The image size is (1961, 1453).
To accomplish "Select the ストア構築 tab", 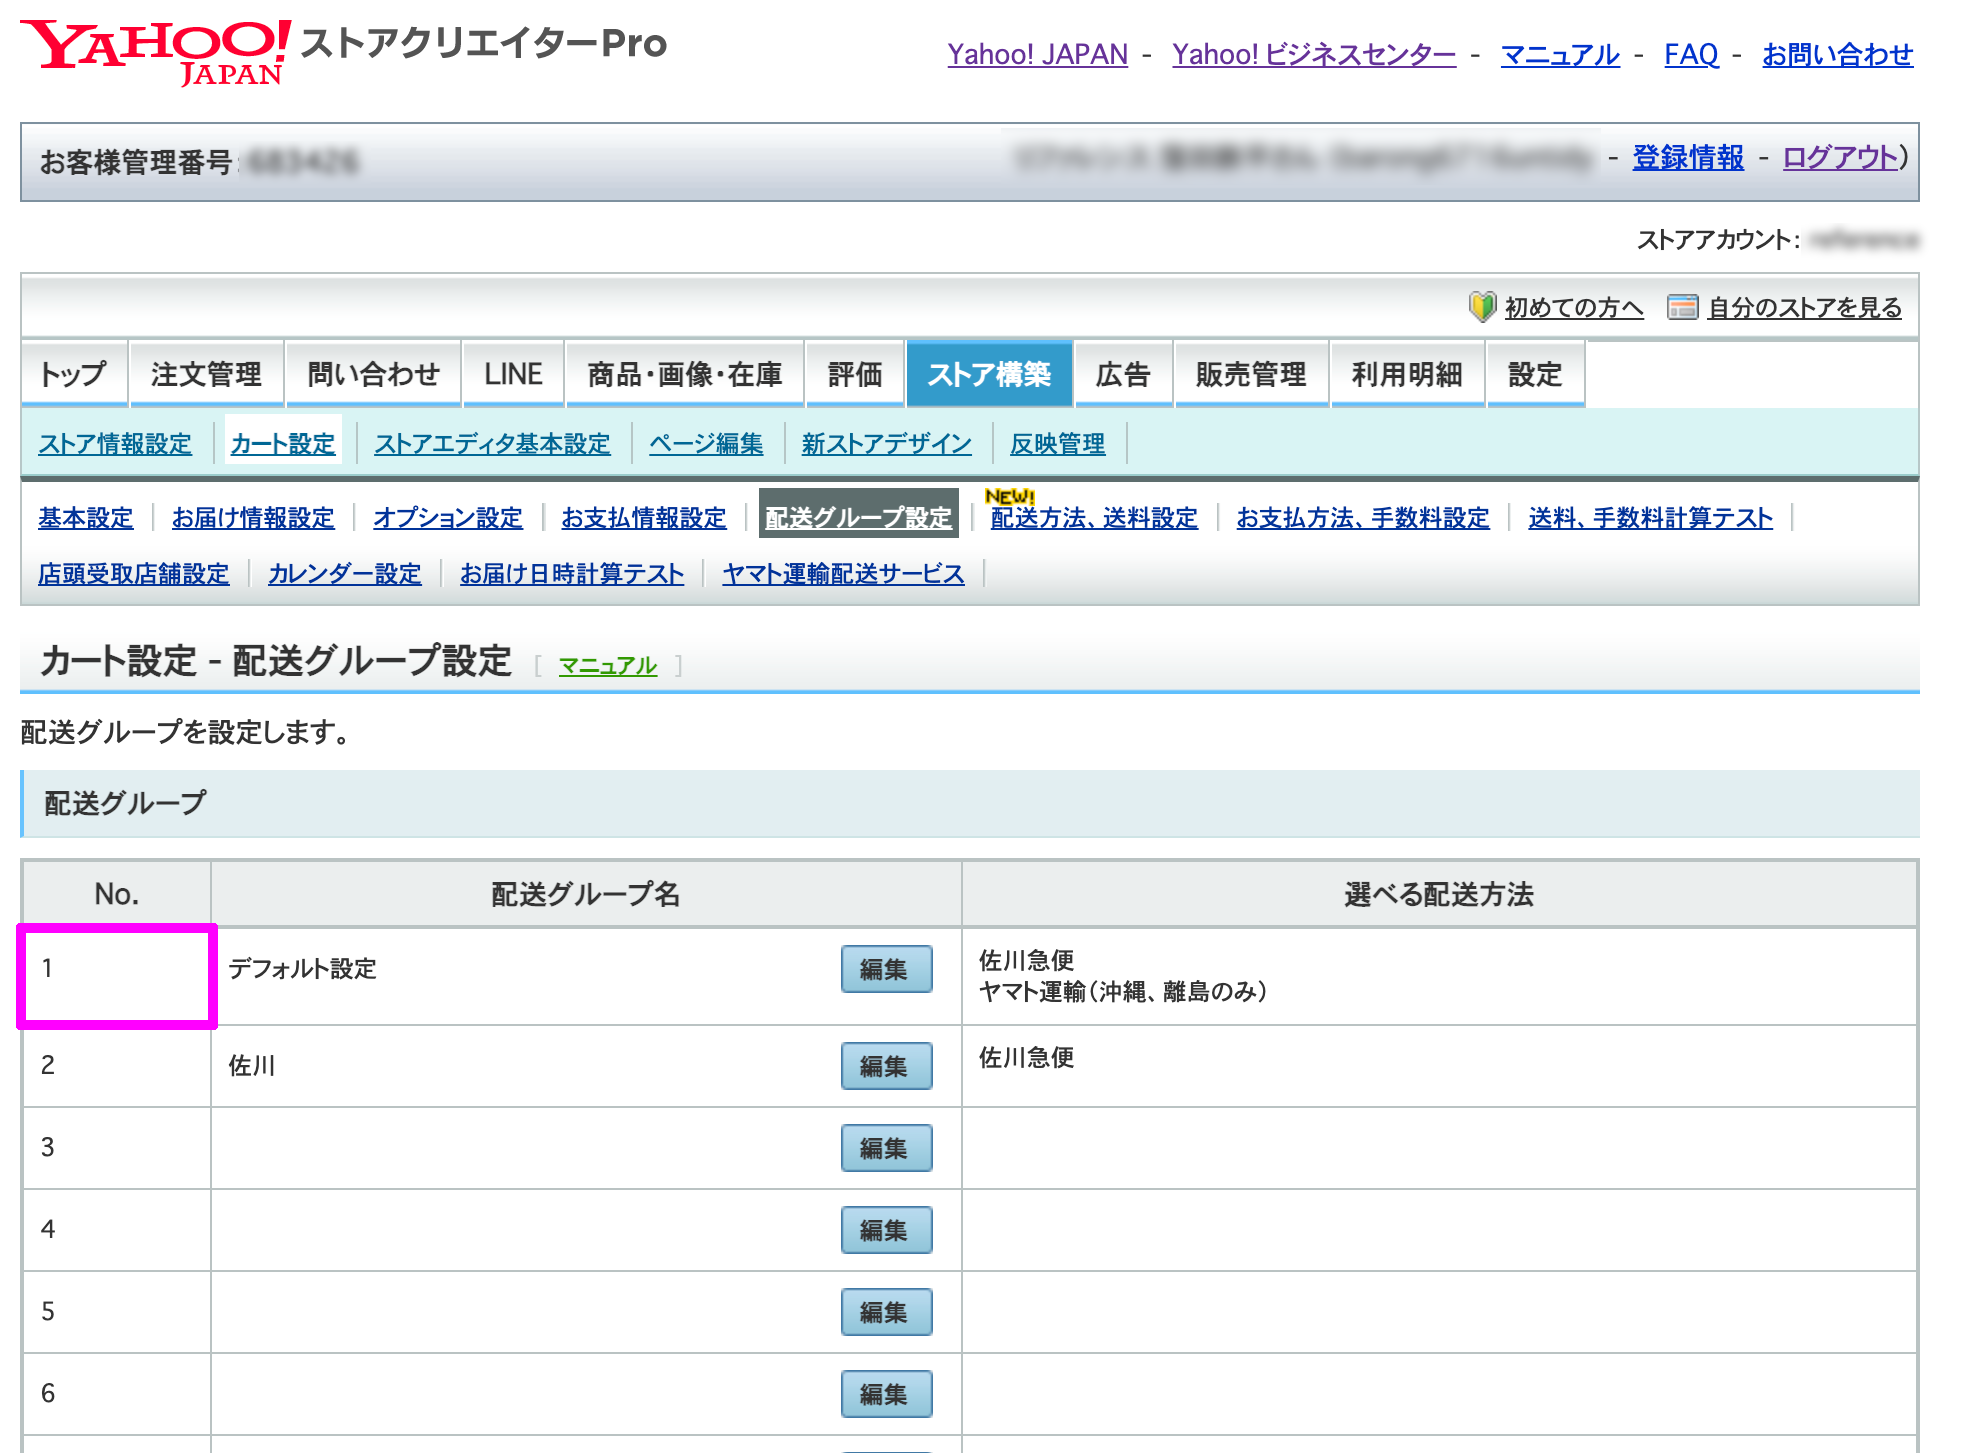I will point(989,374).
